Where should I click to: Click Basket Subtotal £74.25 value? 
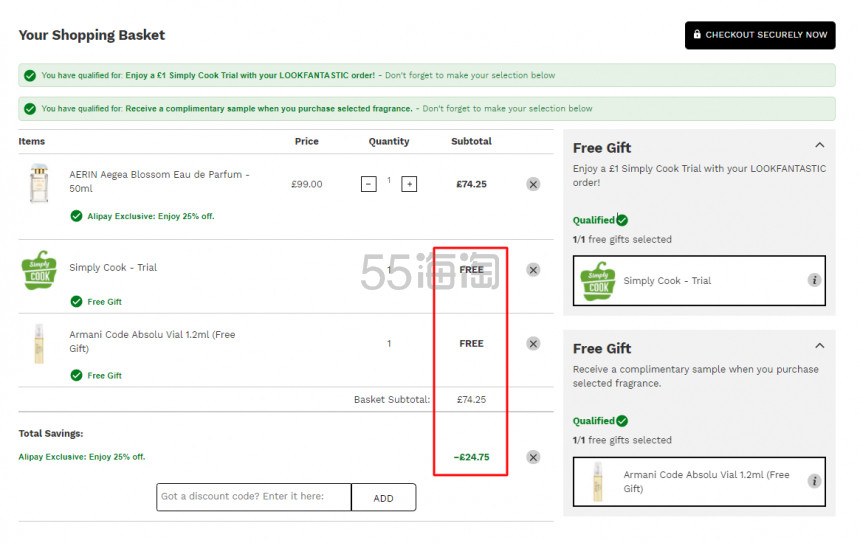coord(472,400)
